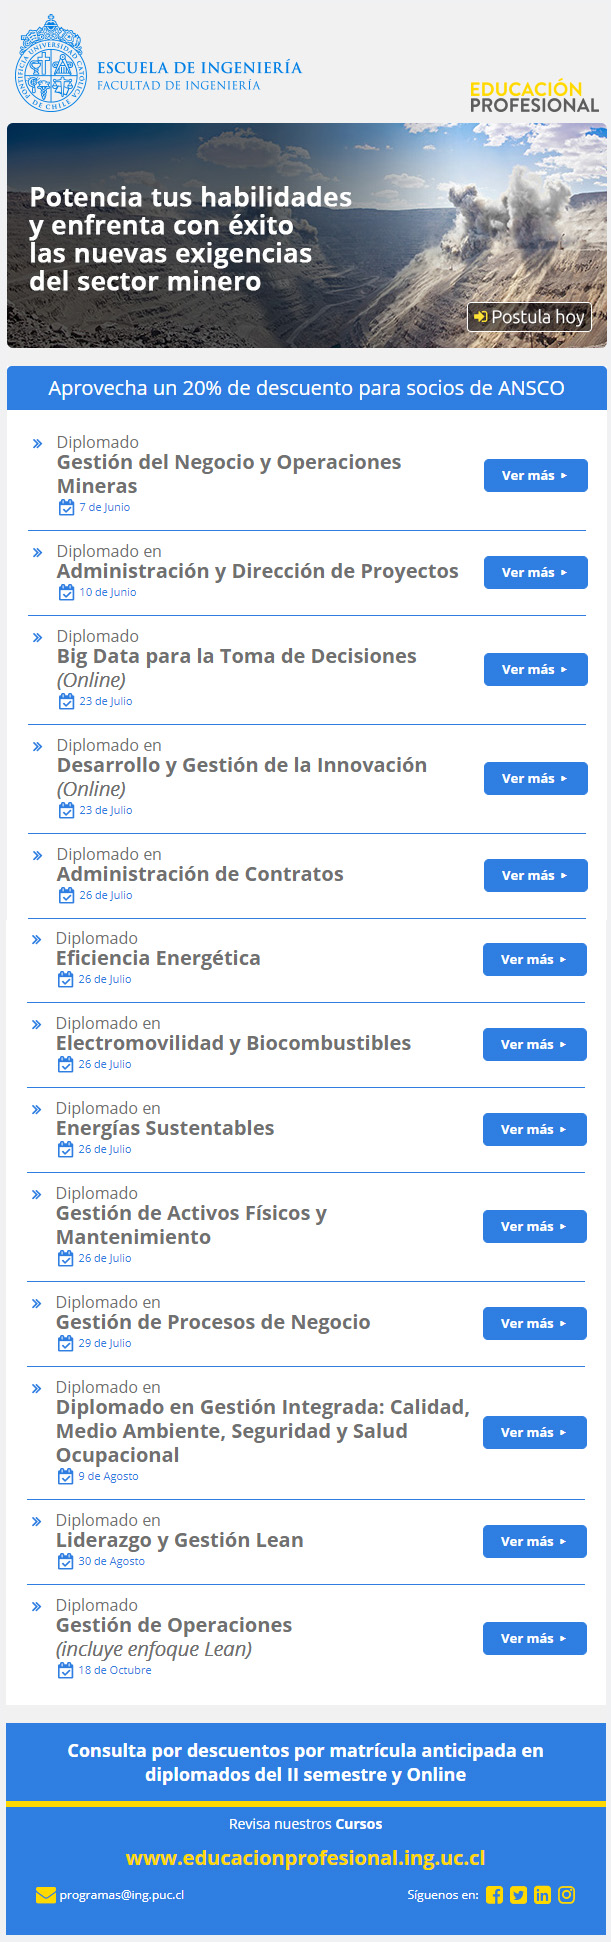611x1942 pixels.
Task: Click the chevron bullet beside Eficiencia Energética
Action: (x=37, y=939)
